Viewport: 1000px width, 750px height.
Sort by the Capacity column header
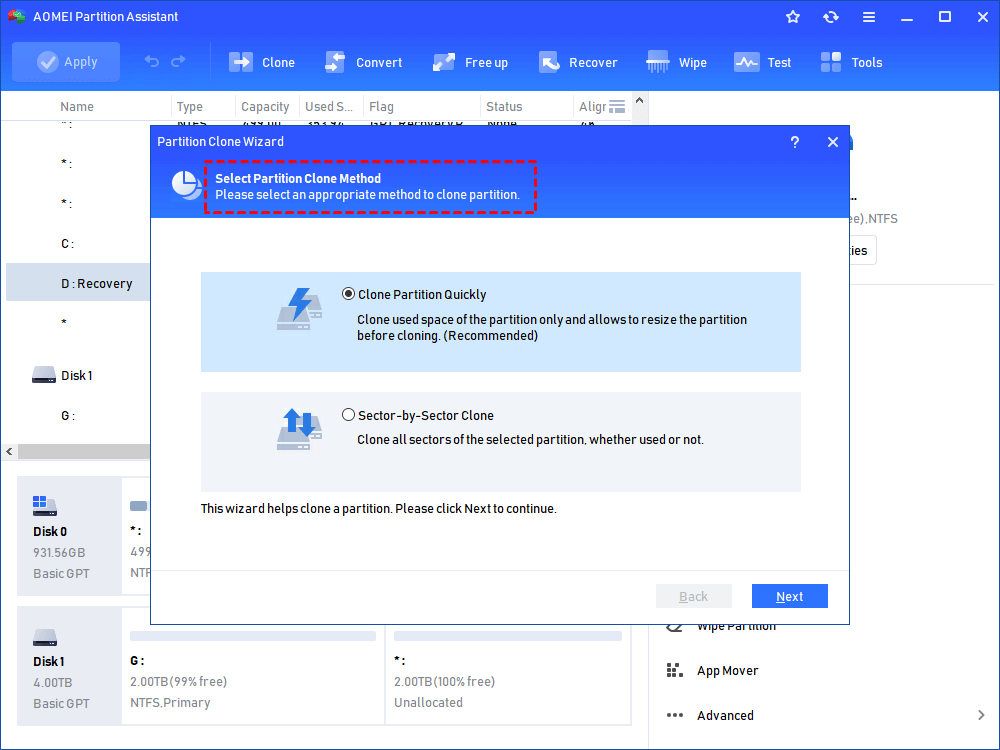tap(265, 107)
